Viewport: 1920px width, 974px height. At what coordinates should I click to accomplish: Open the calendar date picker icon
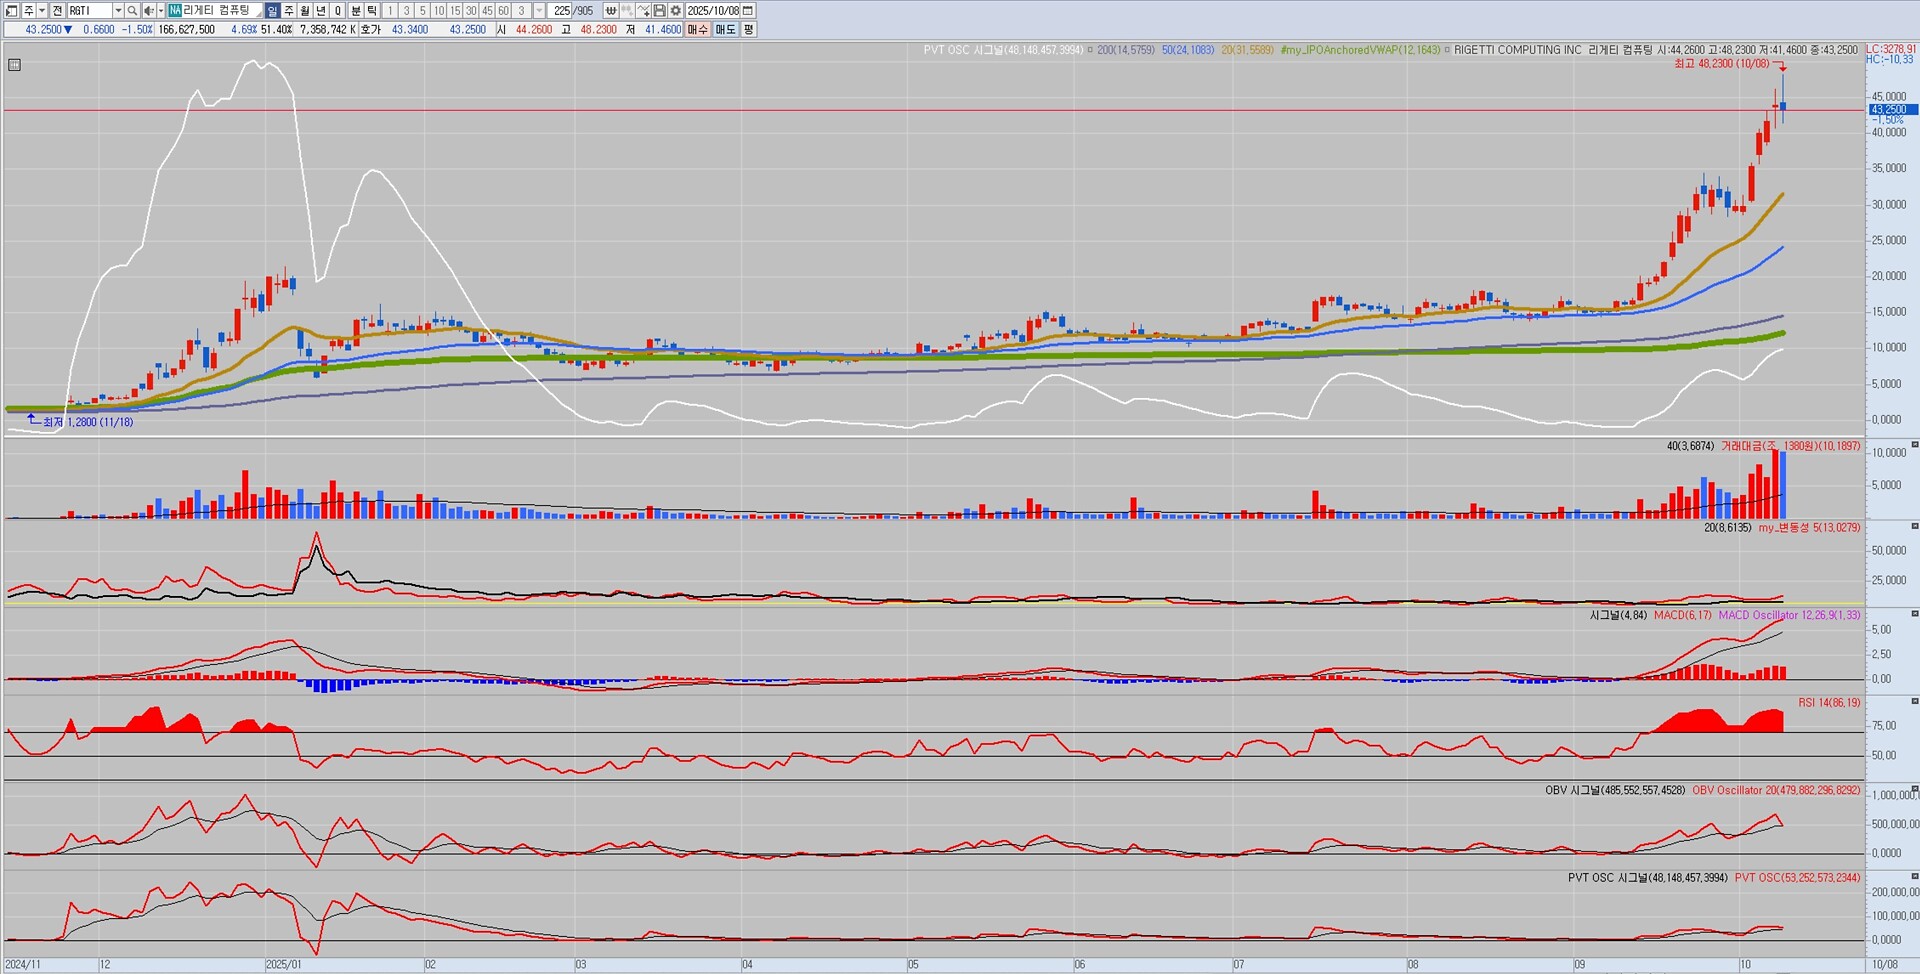748,11
